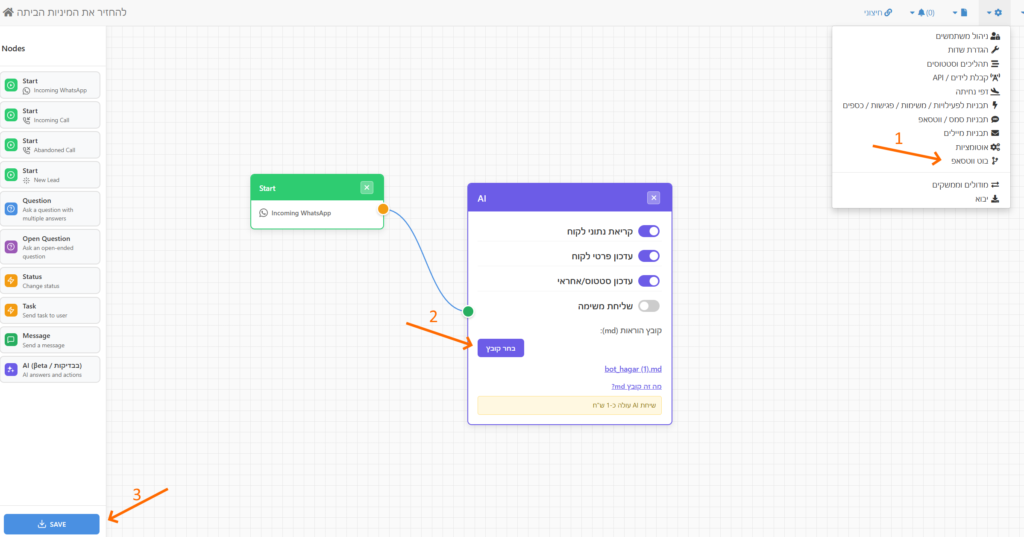Click the blue SAVE button
1024x537 pixels.
(52, 524)
